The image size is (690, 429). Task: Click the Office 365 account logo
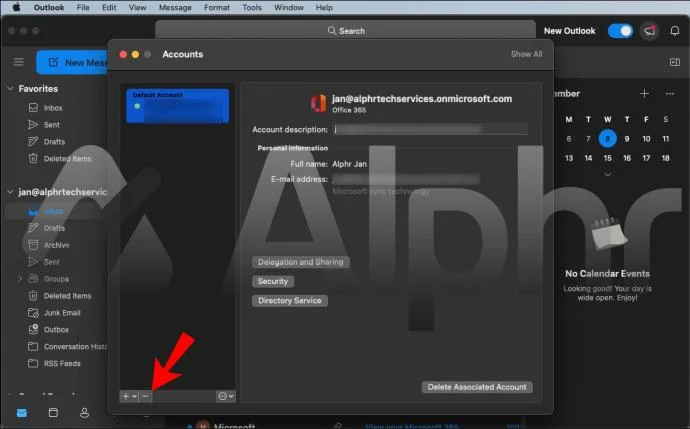pyautogui.click(x=318, y=103)
